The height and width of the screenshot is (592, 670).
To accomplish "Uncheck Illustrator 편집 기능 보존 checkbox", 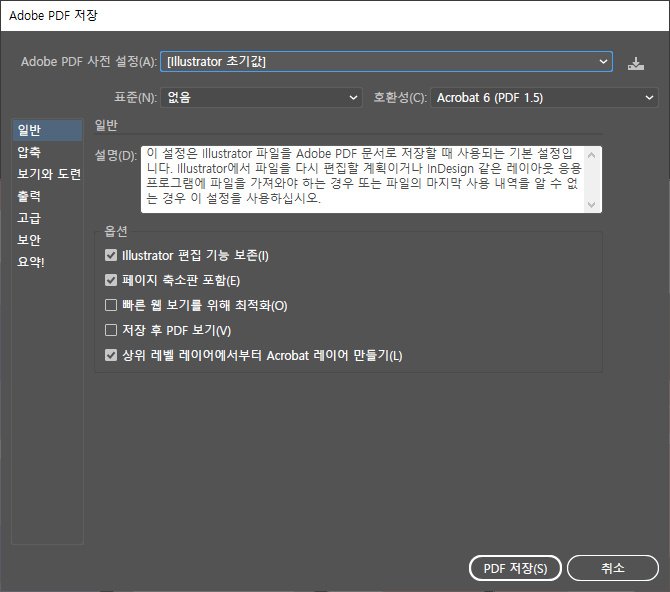I will coord(112,256).
